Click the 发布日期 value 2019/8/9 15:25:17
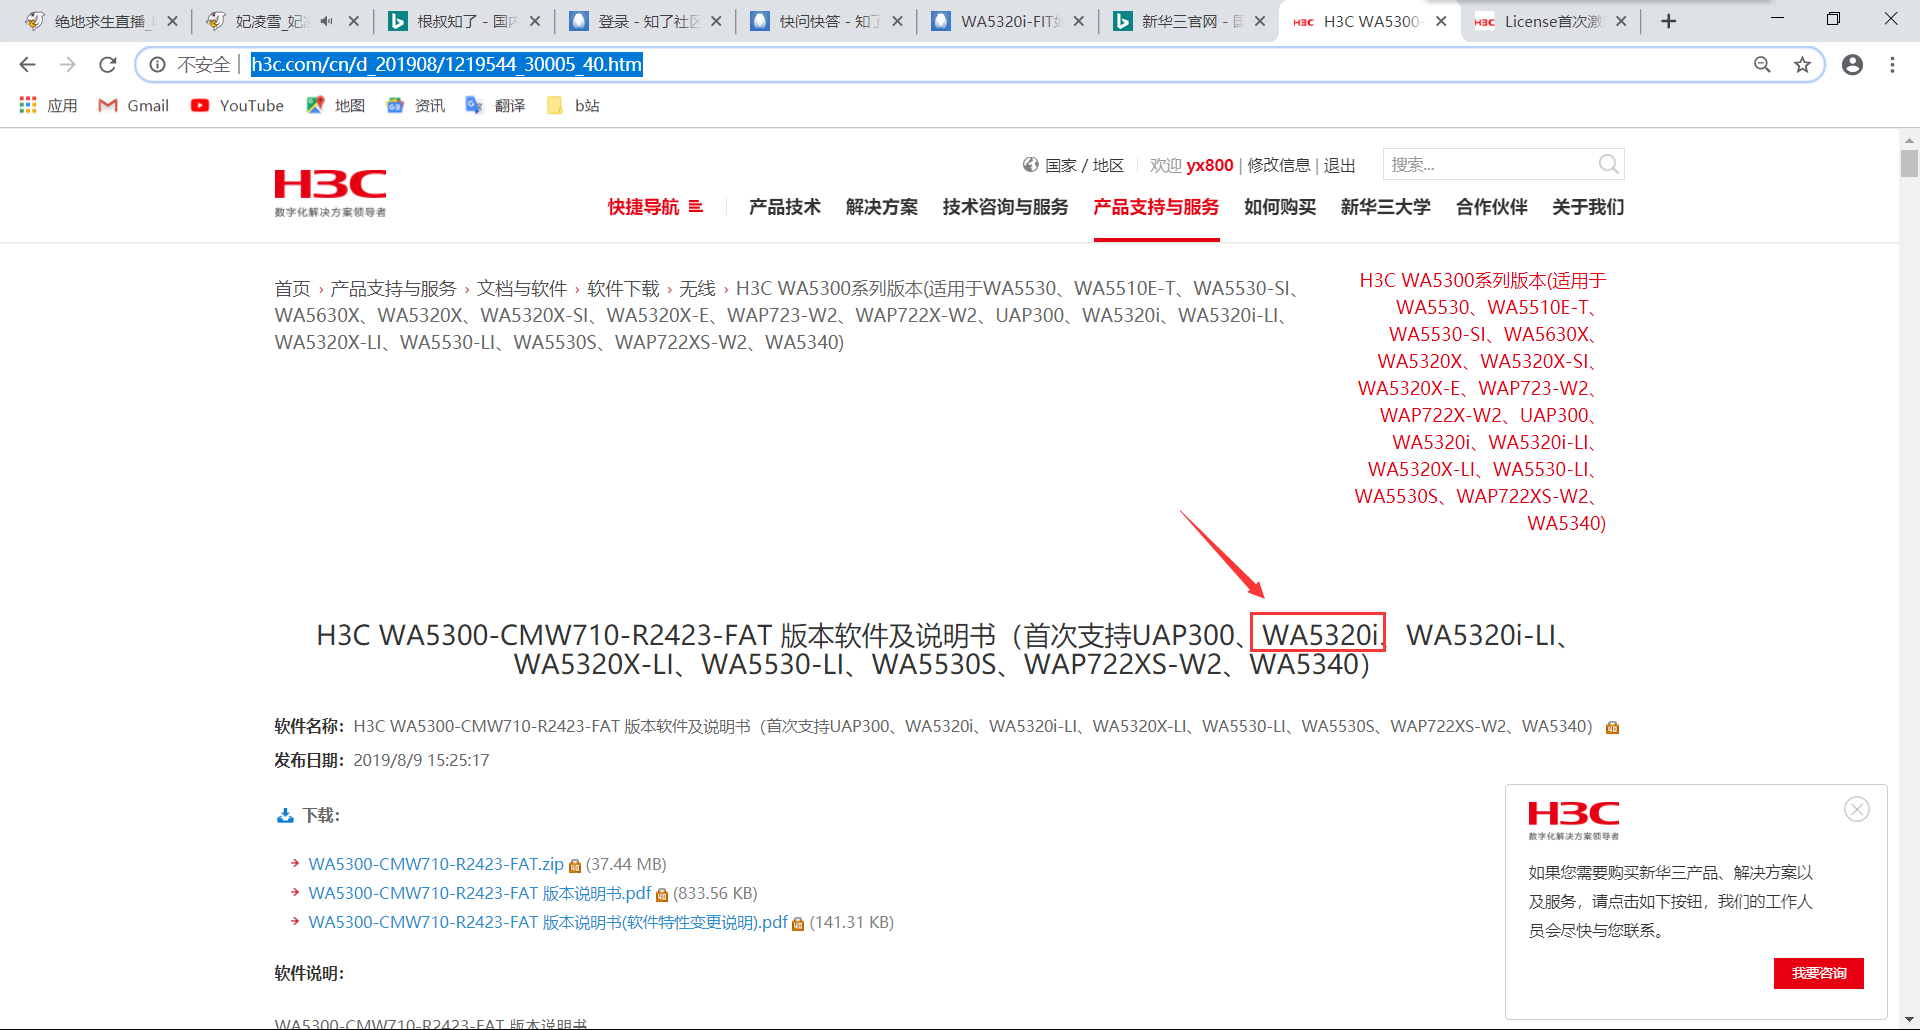The width and height of the screenshot is (1920, 1030). (421, 761)
